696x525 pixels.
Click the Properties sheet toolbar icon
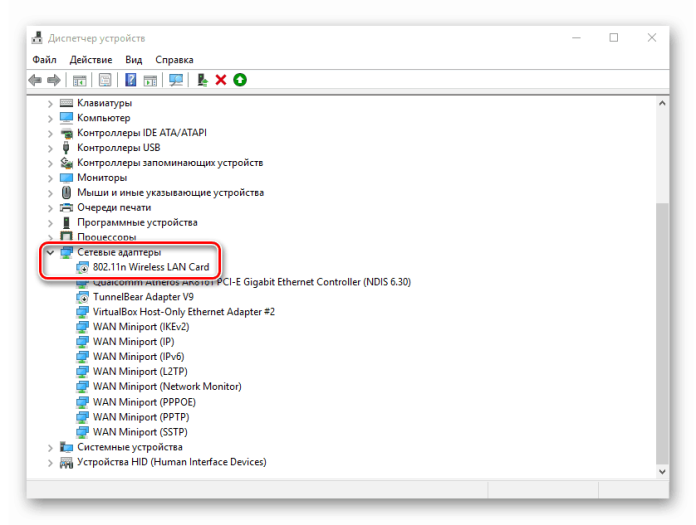click(x=104, y=80)
